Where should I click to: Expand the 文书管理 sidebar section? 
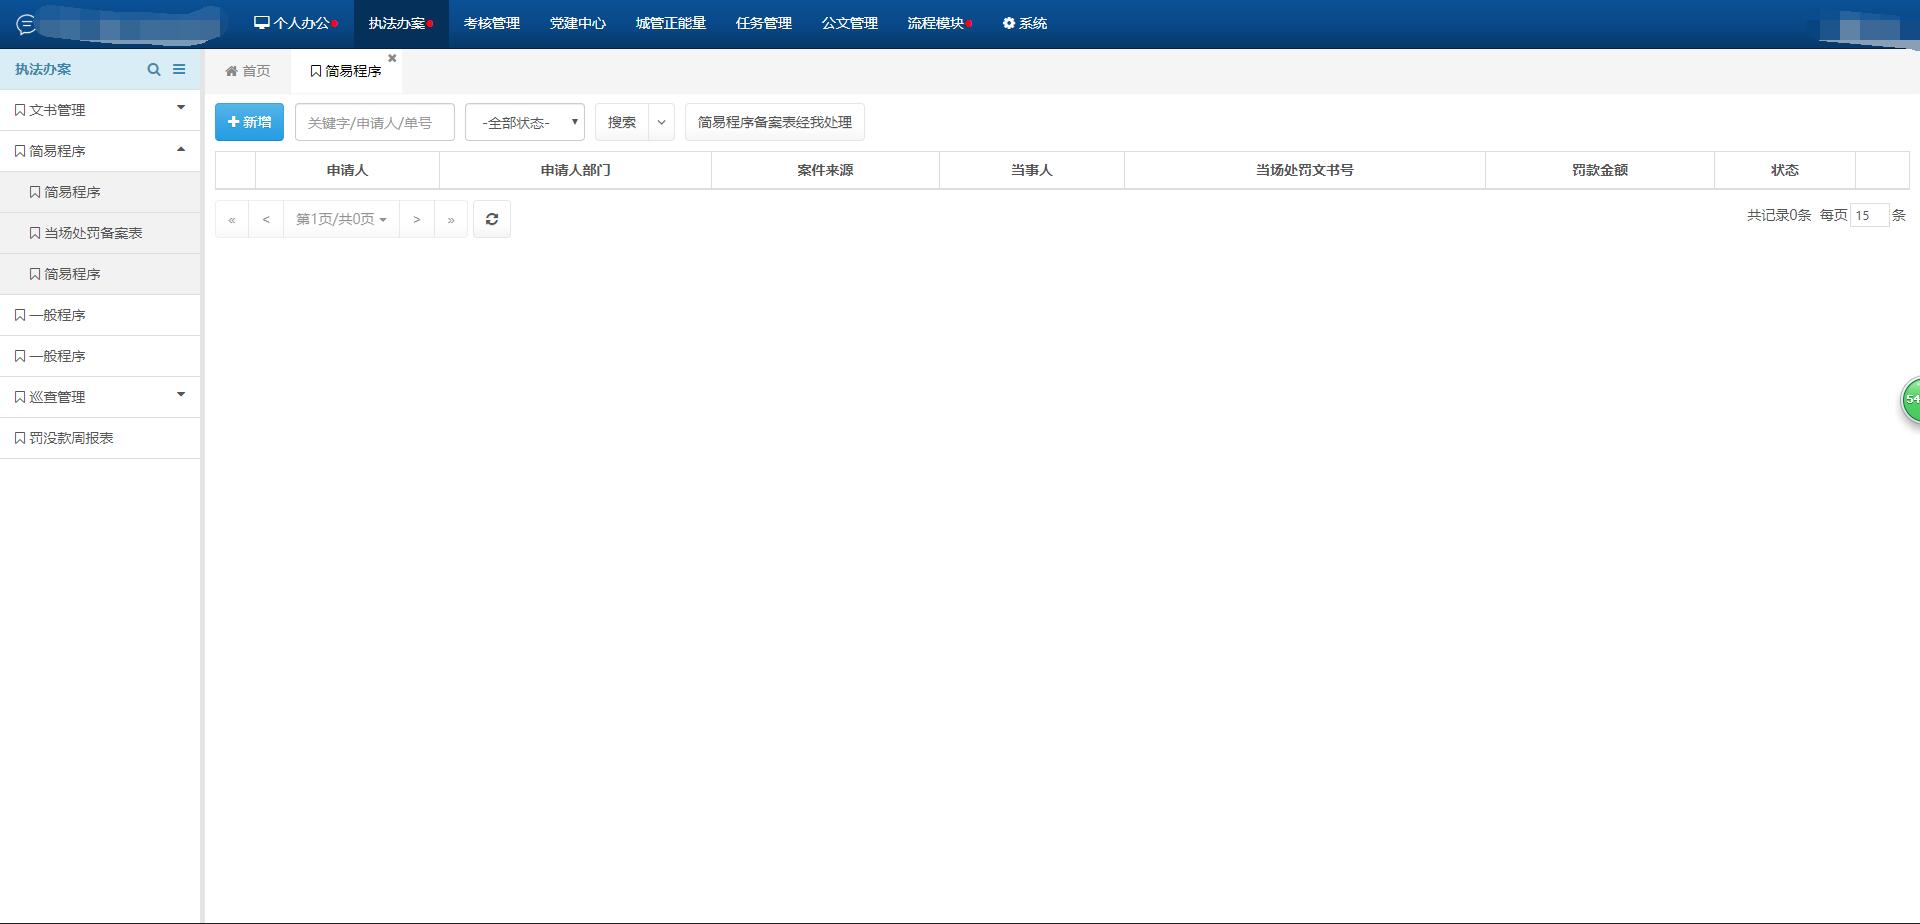click(x=100, y=110)
